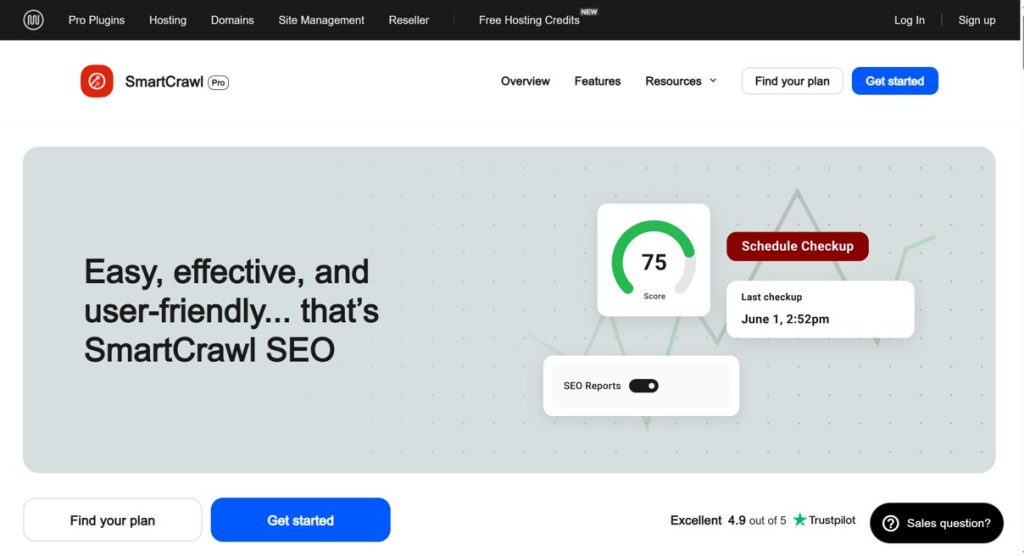This screenshot has height=556, width=1024.
Task: Expand the Resources dropdown chevron
Action: [x=713, y=81]
